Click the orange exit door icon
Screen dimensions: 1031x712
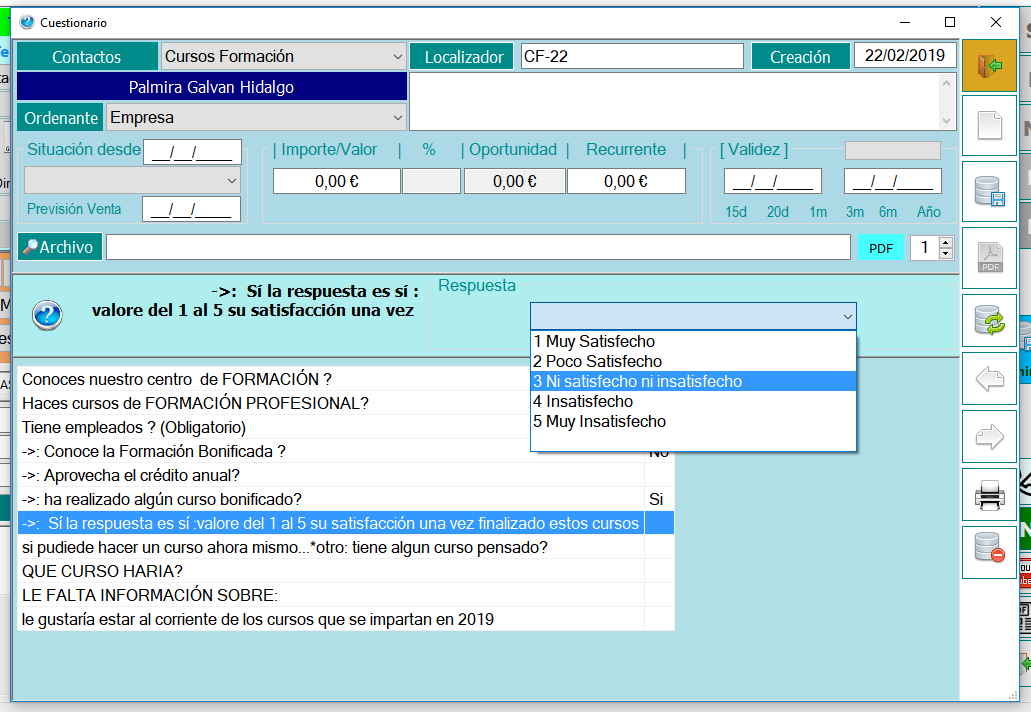989,66
